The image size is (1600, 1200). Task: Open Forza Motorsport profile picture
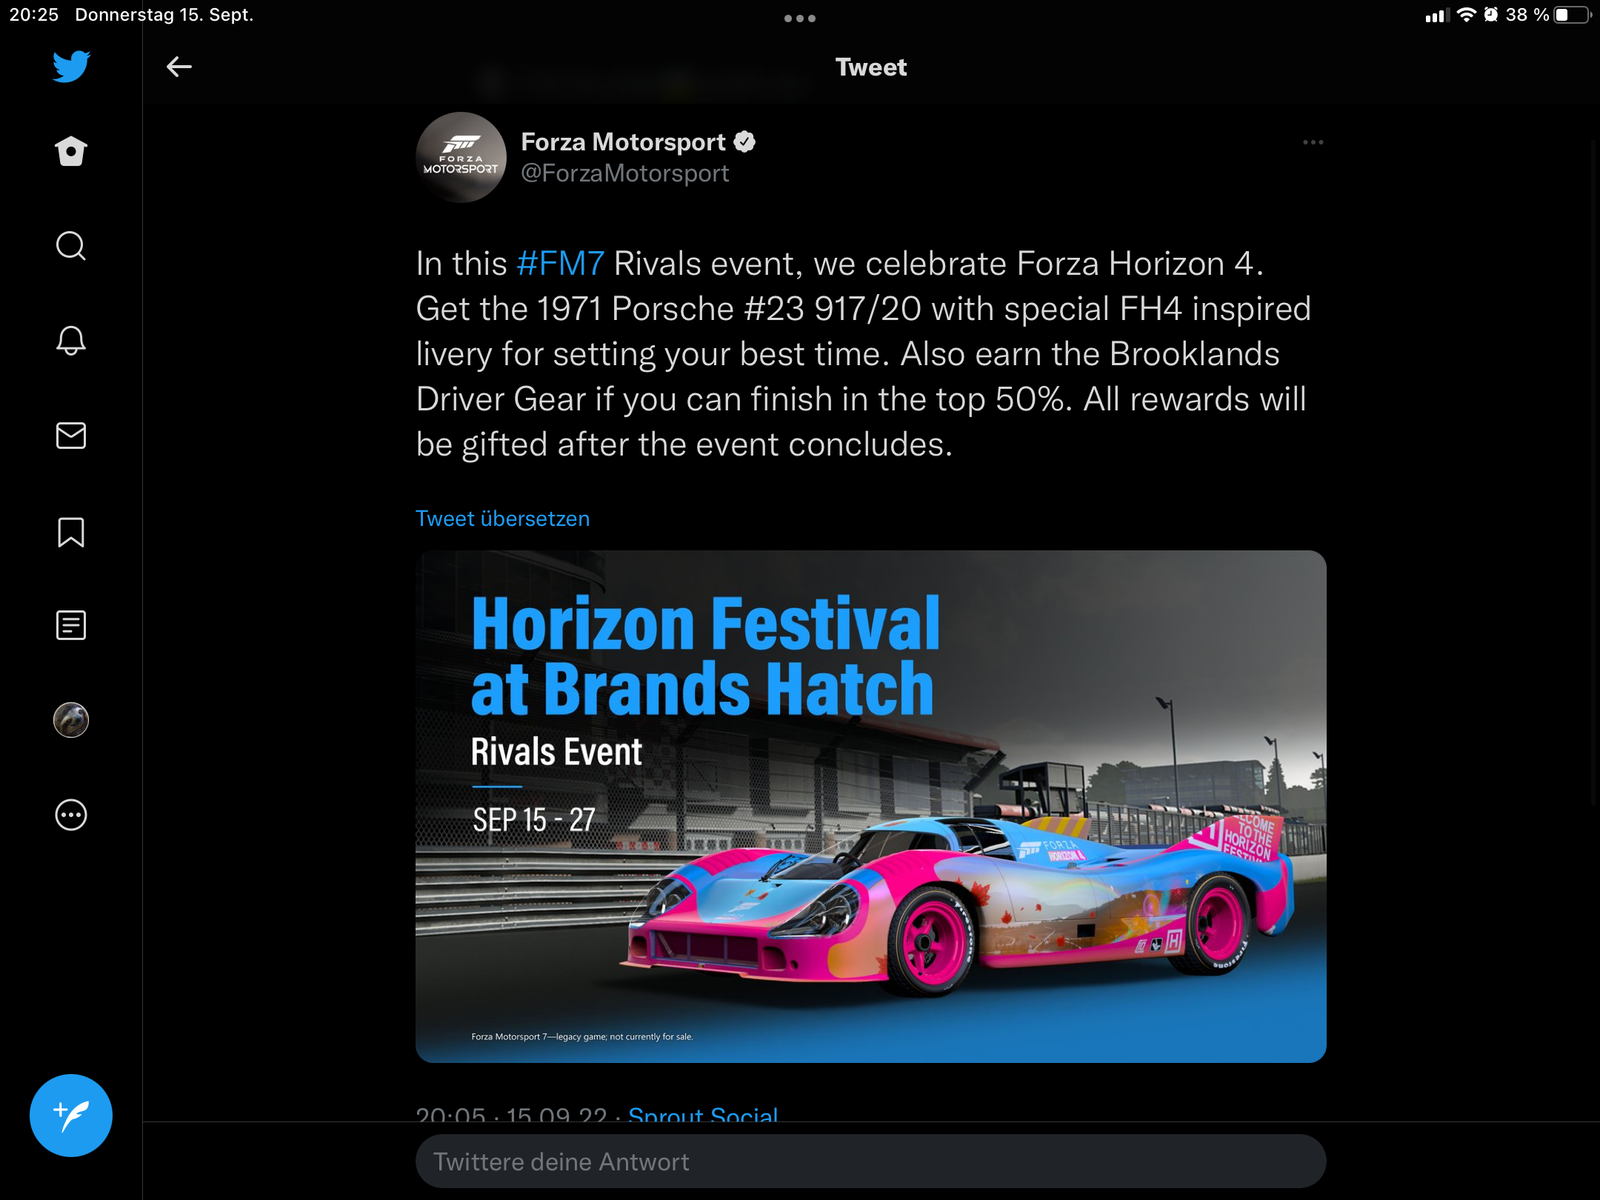click(461, 157)
